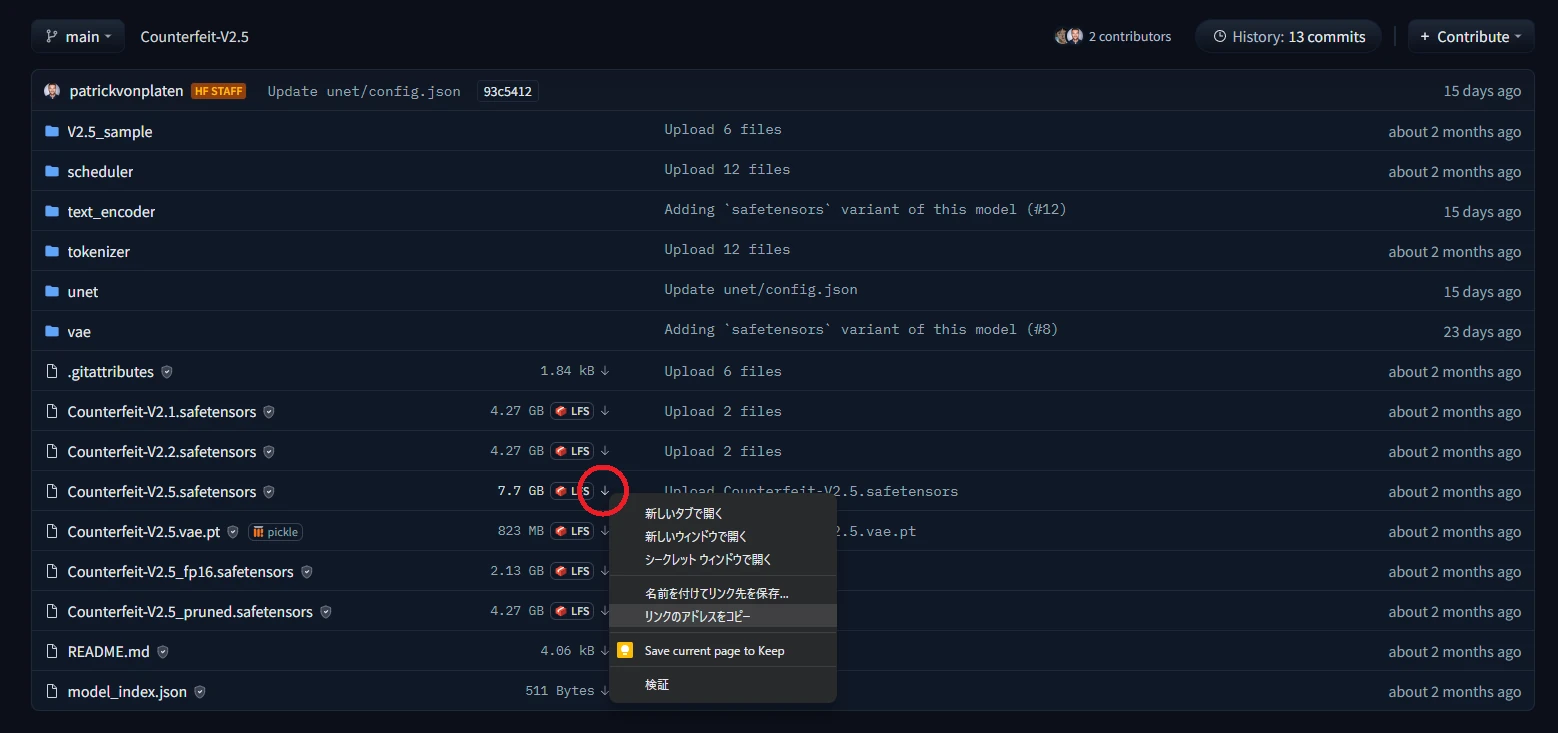Click the 93c5412 commit hash
Screen dimensions: 1558x733
click(507, 91)
